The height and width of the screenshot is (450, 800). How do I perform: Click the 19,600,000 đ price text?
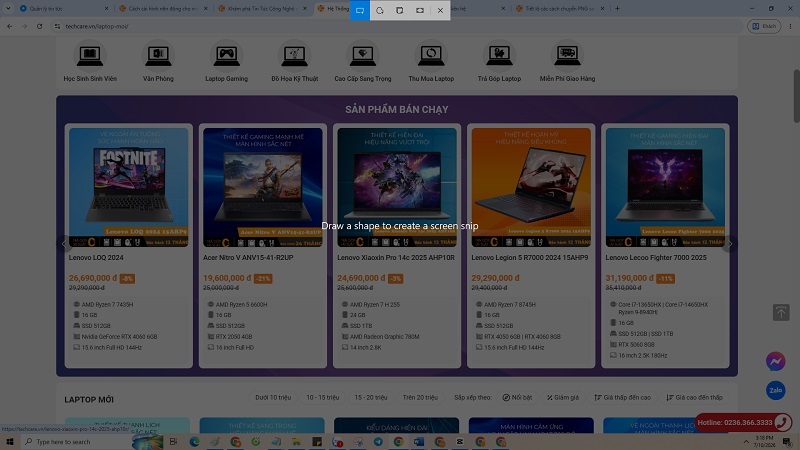point(227,278)
